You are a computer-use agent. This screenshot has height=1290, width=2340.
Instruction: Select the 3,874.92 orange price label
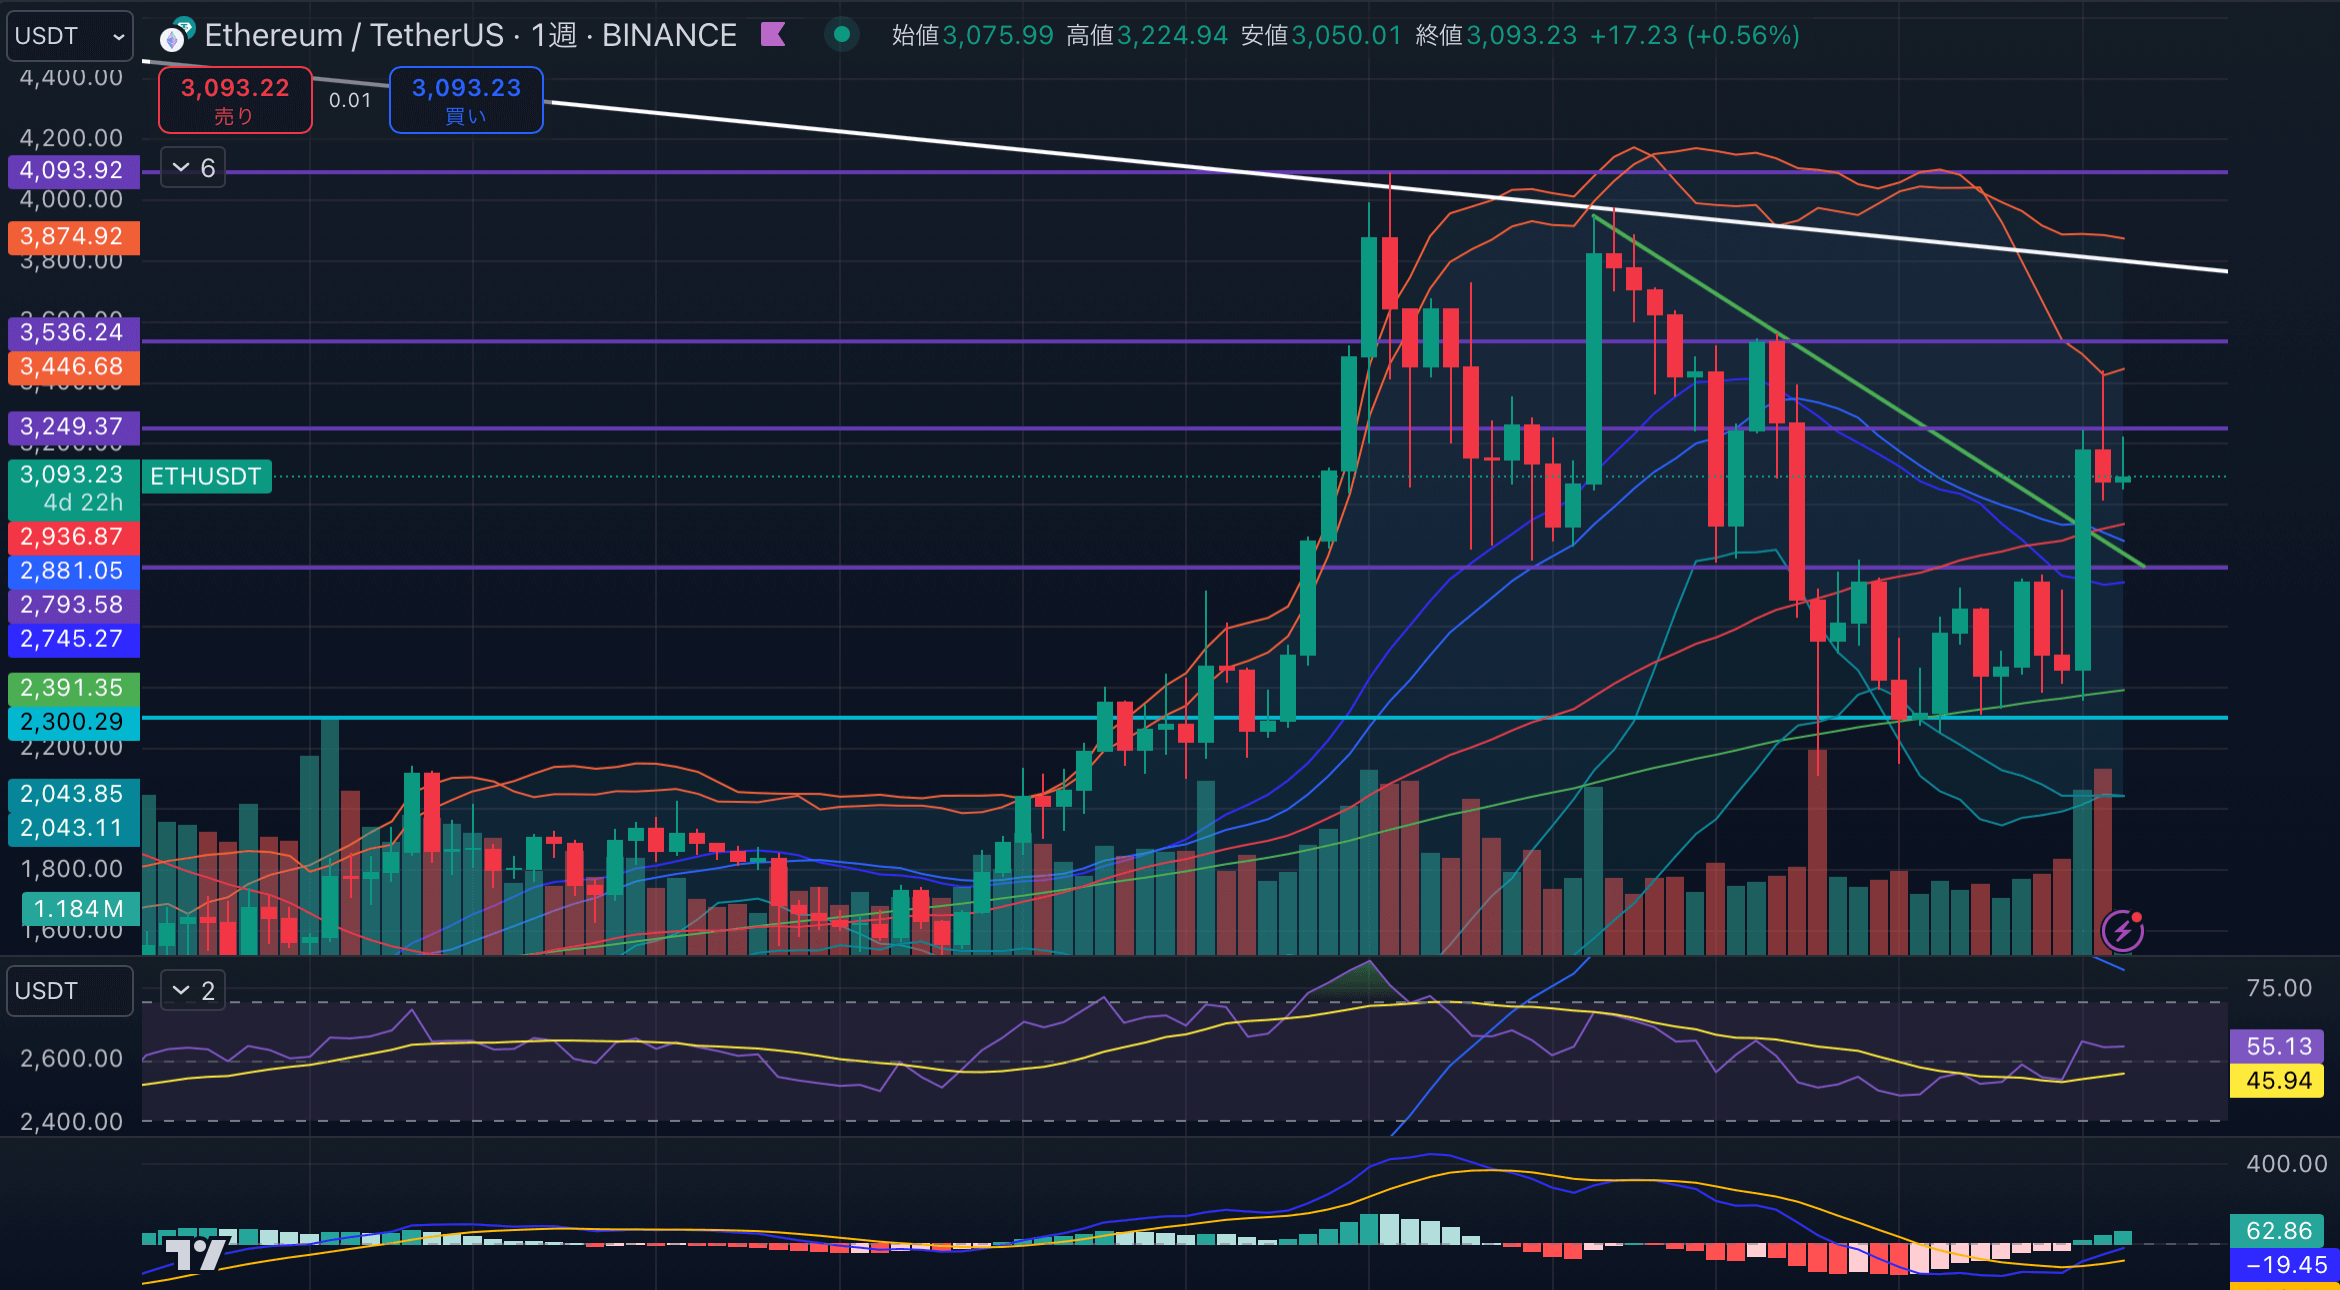[x=73, y=237]
